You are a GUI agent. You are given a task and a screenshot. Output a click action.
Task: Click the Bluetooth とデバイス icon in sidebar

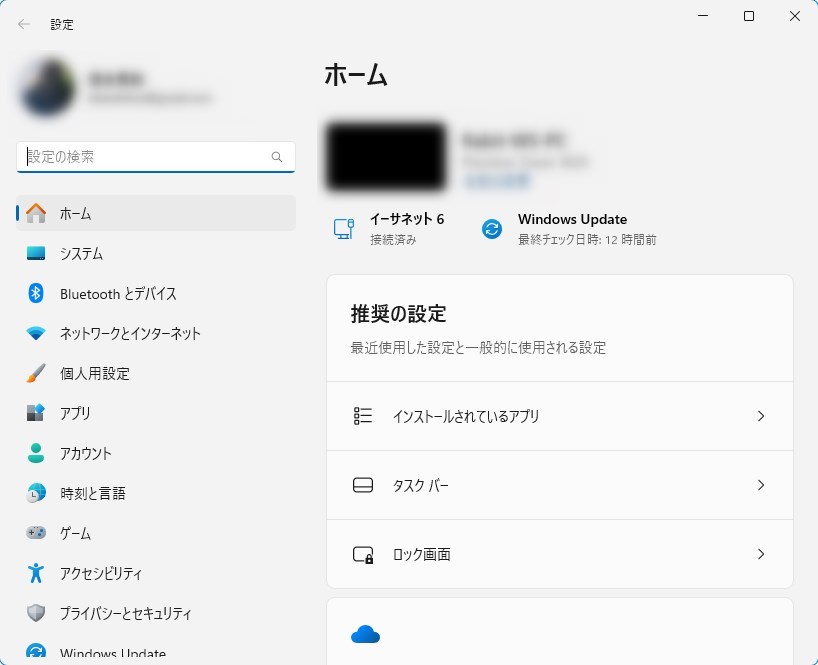(36, 293)
